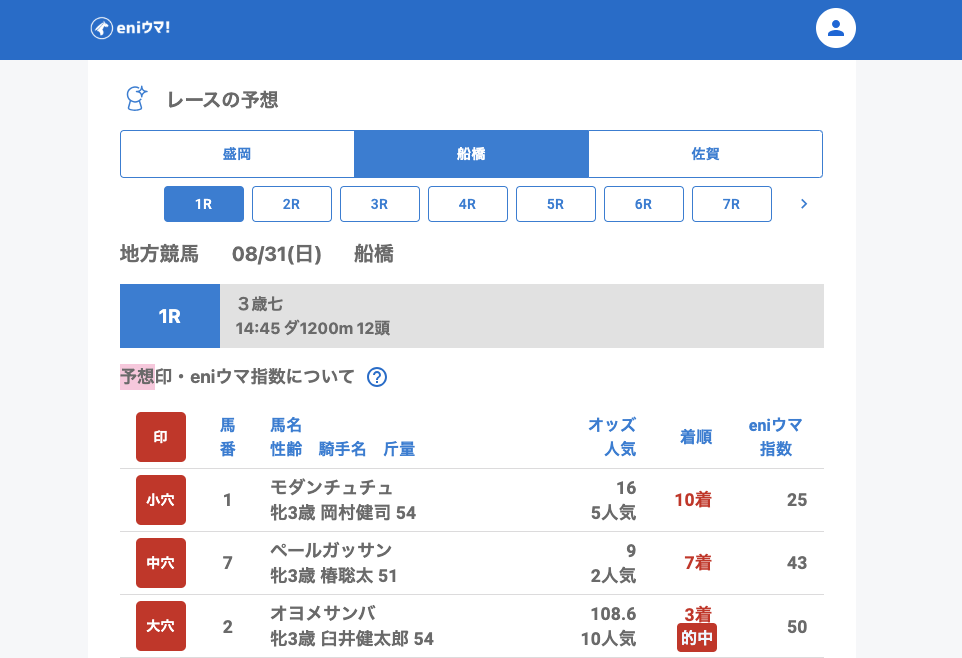Screen dimensions: 962x658
Task: Click horse name モダンチュチュ
Action: (x=331, y=487)
